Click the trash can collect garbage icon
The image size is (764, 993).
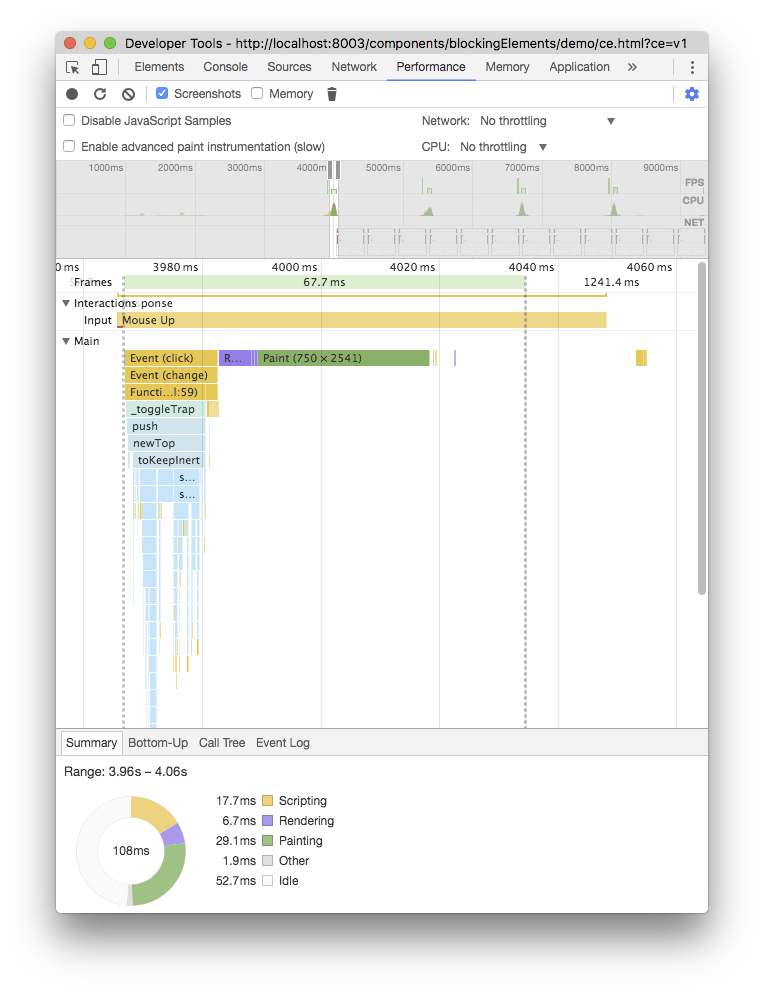click(332, 94)
